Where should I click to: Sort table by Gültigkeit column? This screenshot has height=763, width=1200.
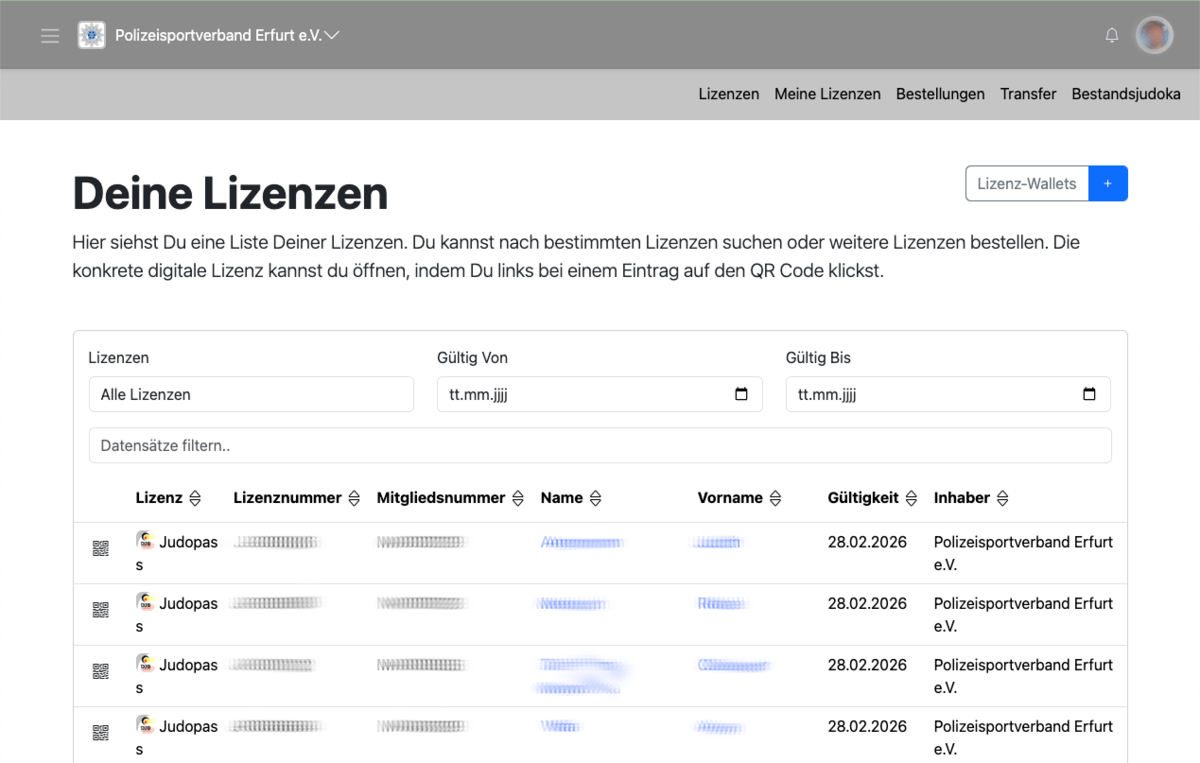pos(910,498)
